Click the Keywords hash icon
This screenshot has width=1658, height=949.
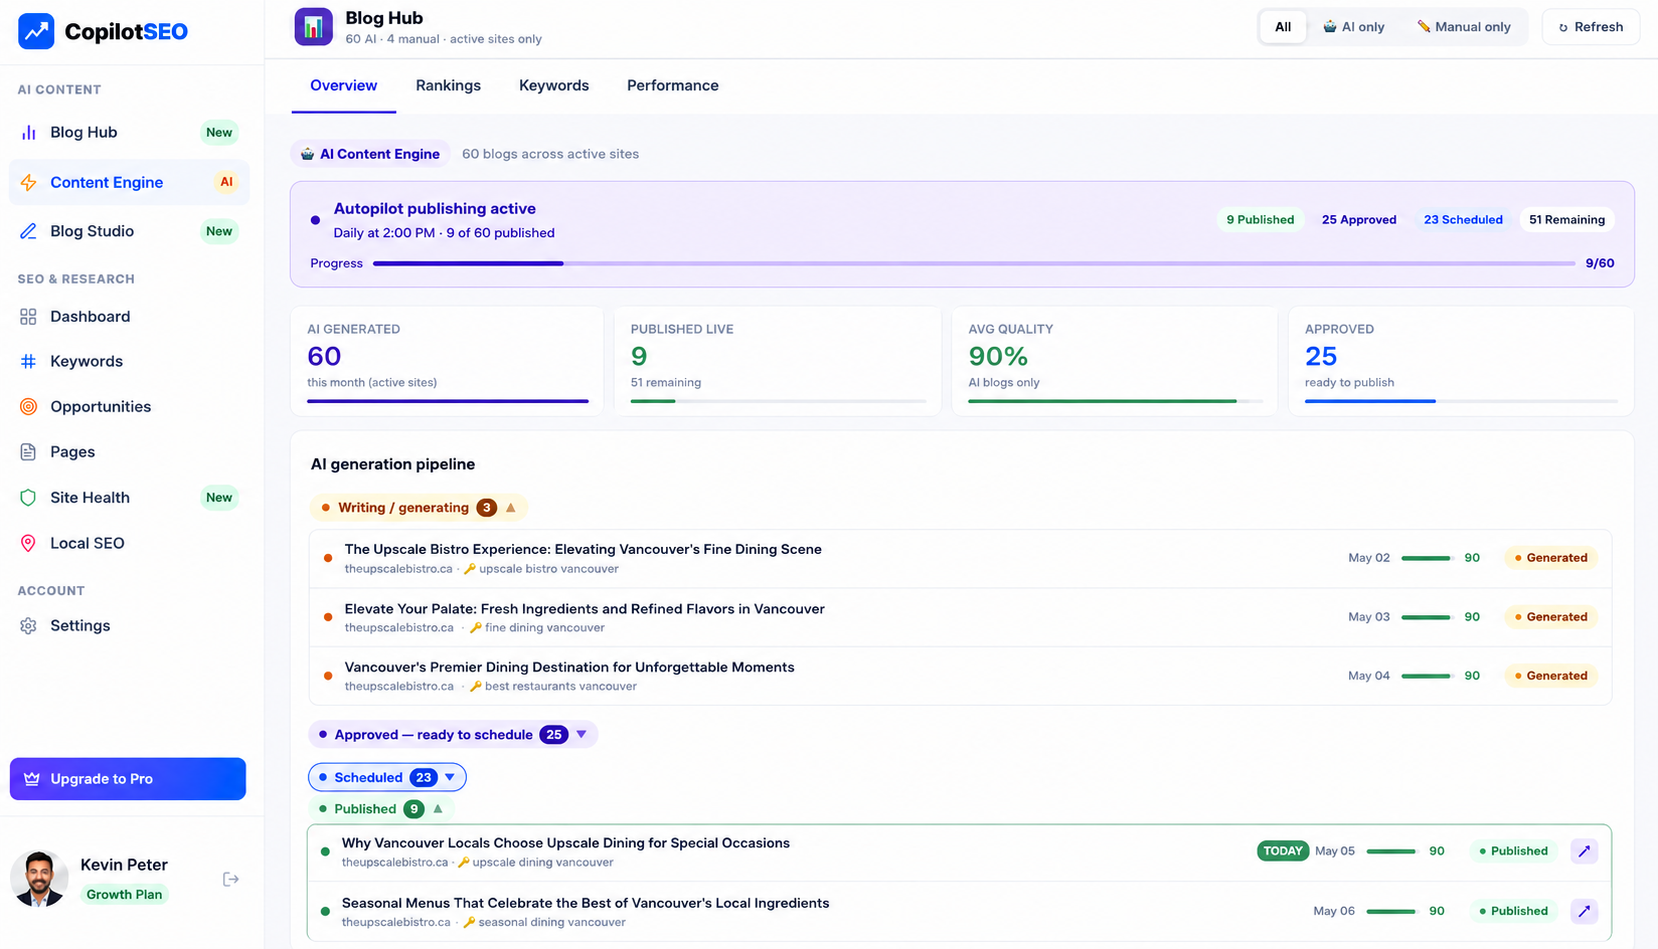(28, 361)
